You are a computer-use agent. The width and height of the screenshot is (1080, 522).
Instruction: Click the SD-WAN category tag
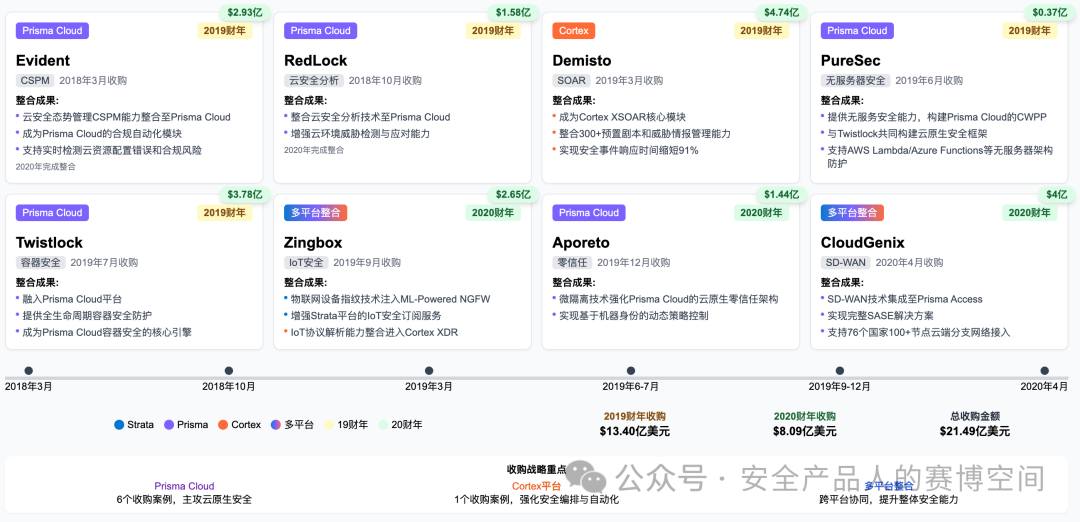[x=846, y=262]
